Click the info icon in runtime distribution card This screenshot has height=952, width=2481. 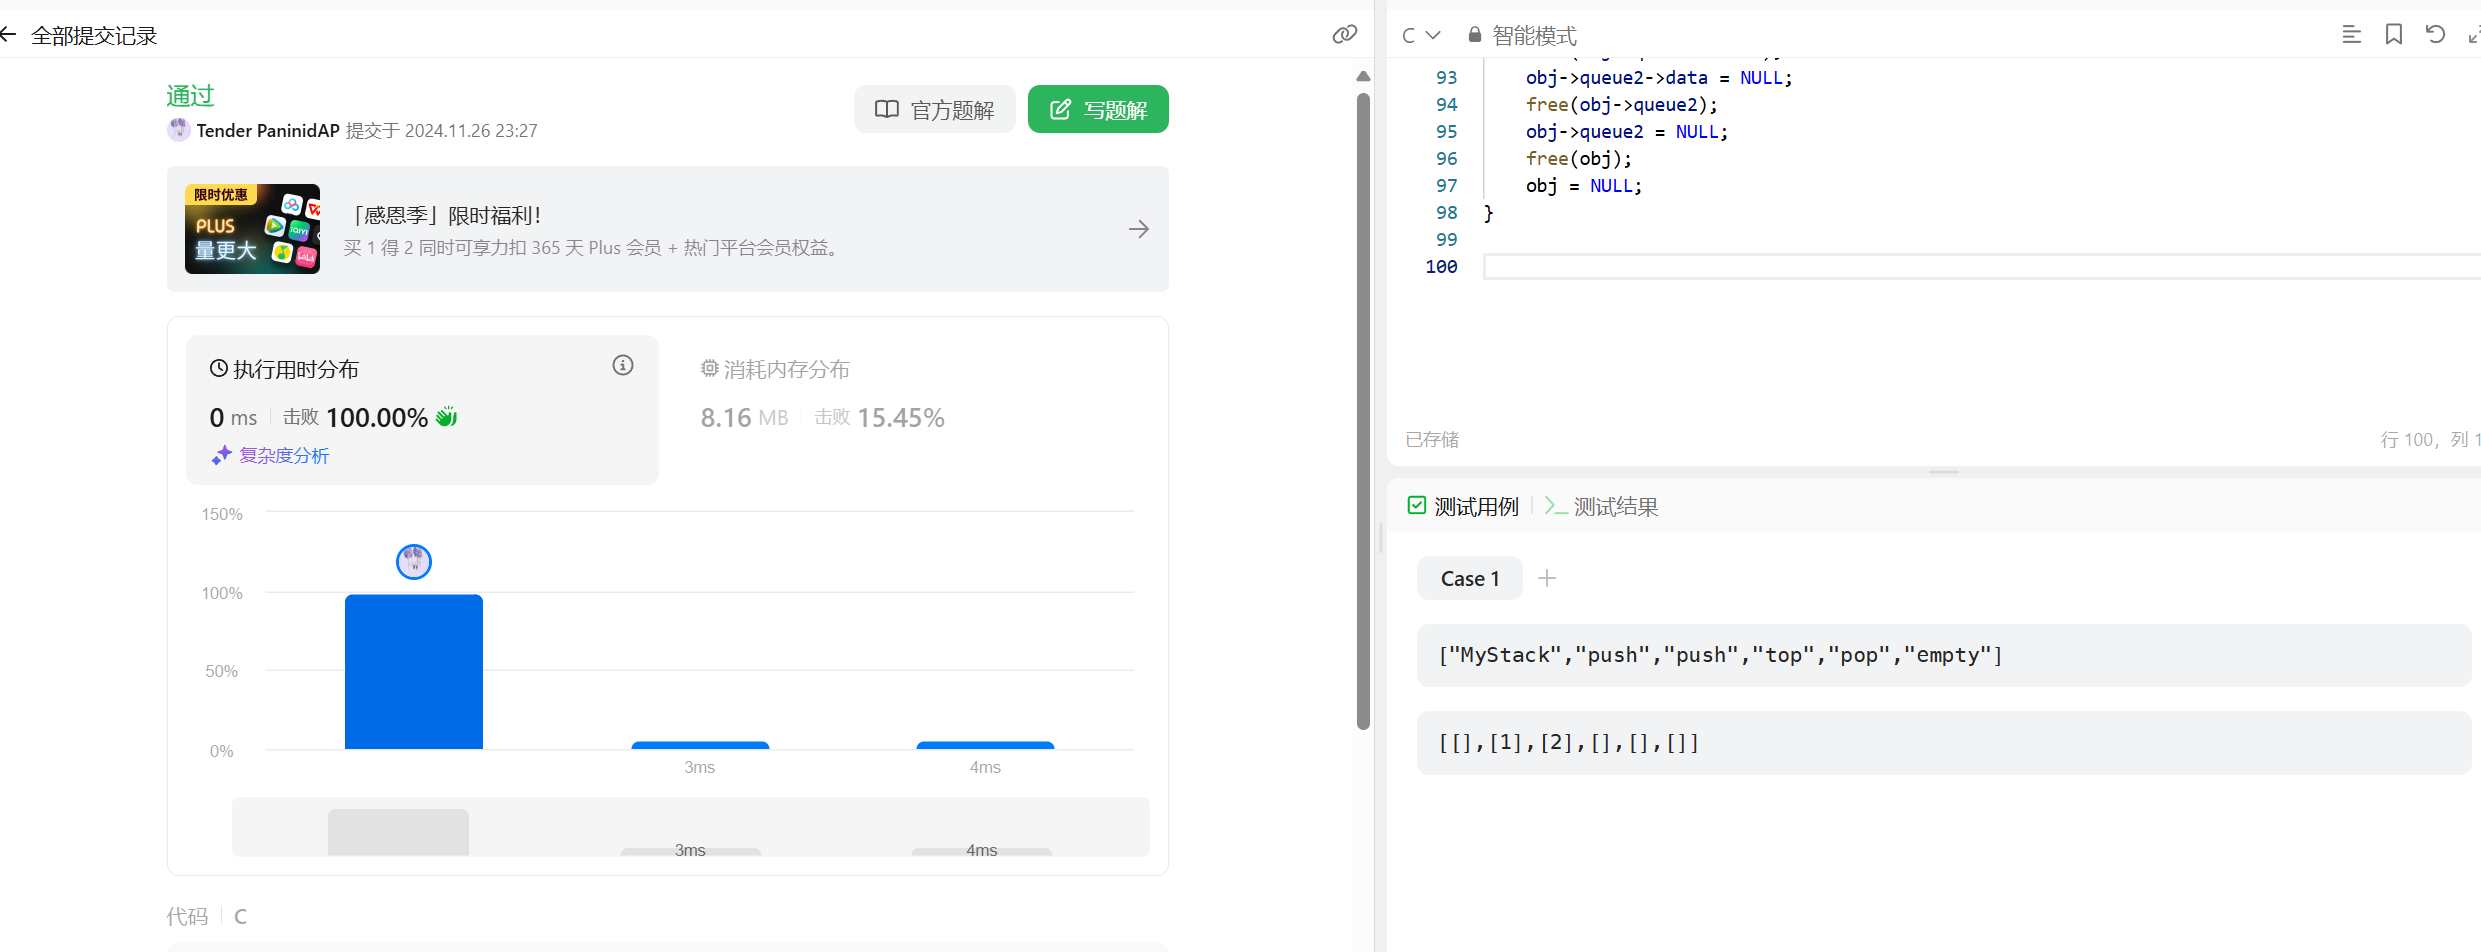[x=622, y=366]
